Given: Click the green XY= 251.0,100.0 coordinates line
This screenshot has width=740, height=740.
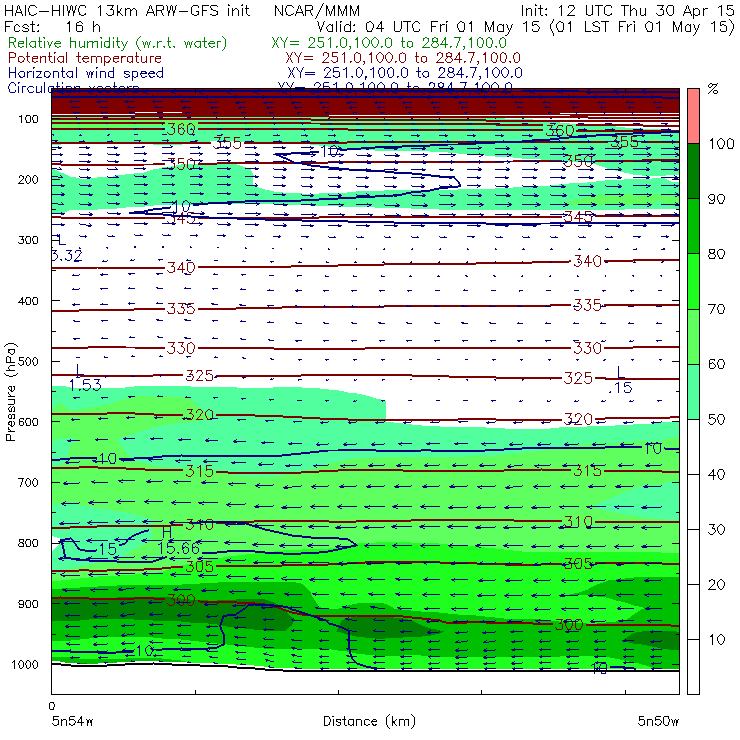Looking at the screenshot, I should coord(389,43).
